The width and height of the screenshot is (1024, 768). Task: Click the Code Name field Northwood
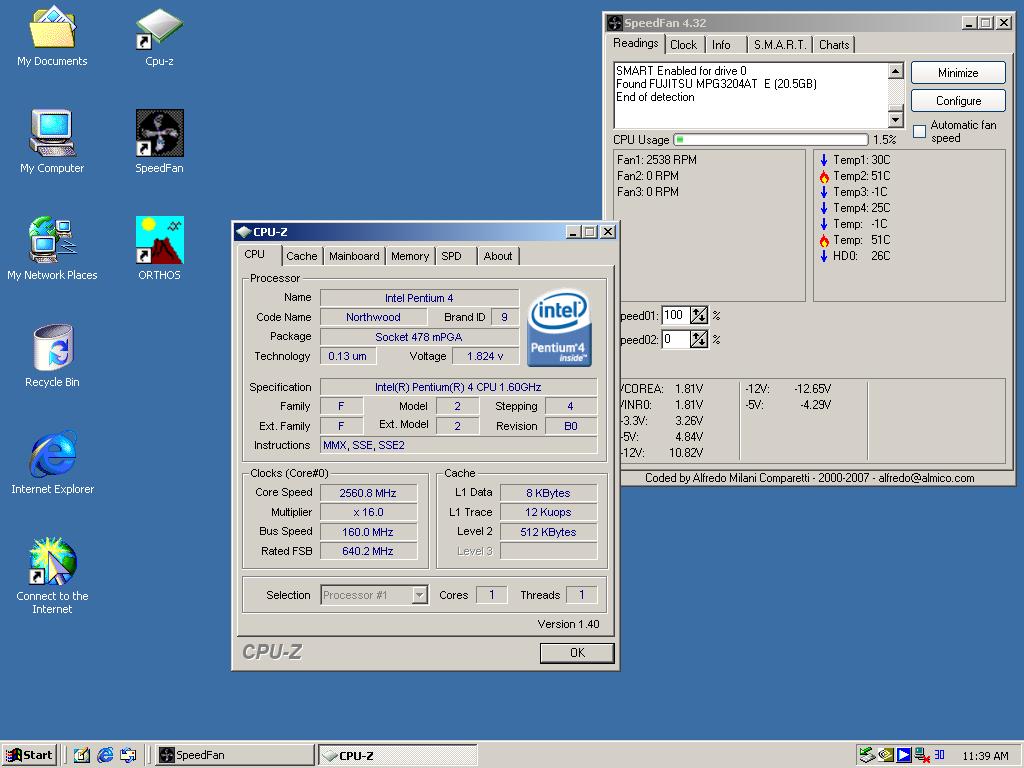click(374, 317)
